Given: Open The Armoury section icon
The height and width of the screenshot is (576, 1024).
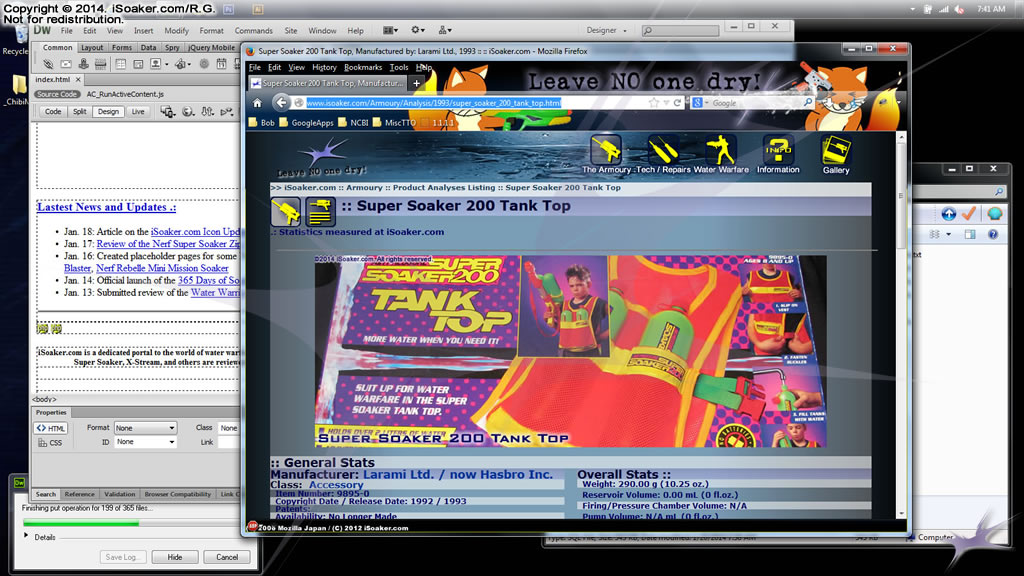Looking at the screenshot, I should click(606, 150).
